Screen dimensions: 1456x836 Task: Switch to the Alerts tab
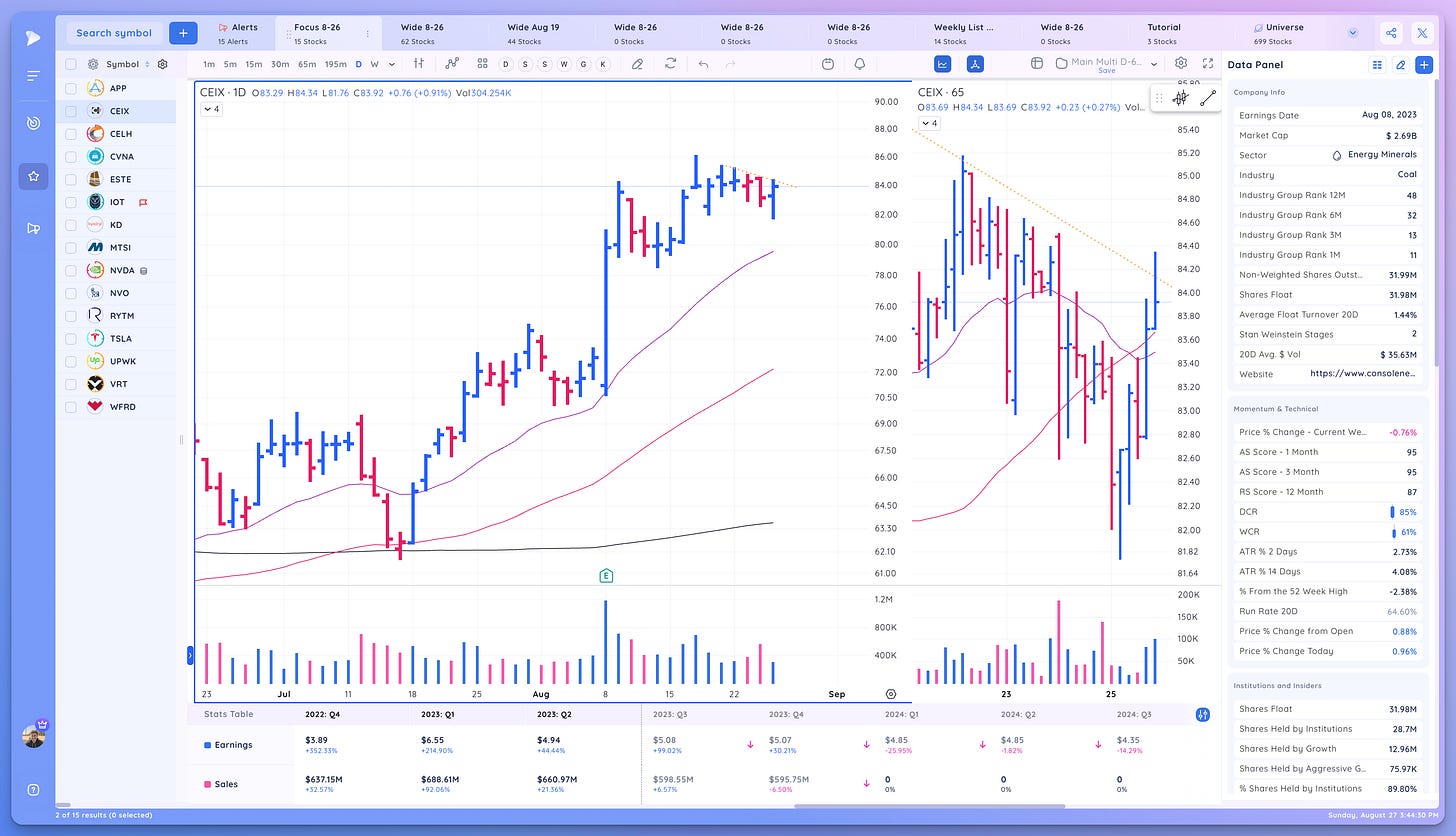click(238, 34)
